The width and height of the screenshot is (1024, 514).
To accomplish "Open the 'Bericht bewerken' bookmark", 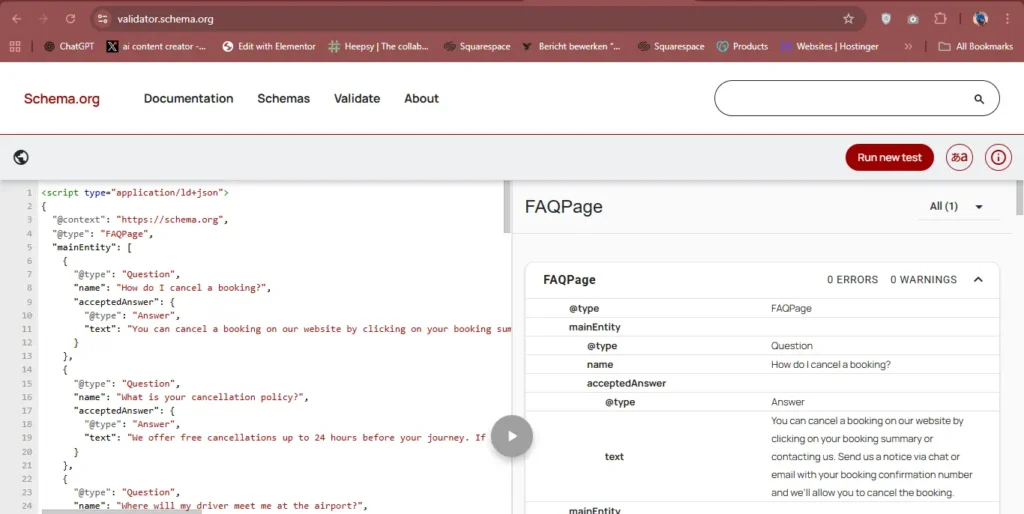I will pyautogui.click(x=571, y=46).
